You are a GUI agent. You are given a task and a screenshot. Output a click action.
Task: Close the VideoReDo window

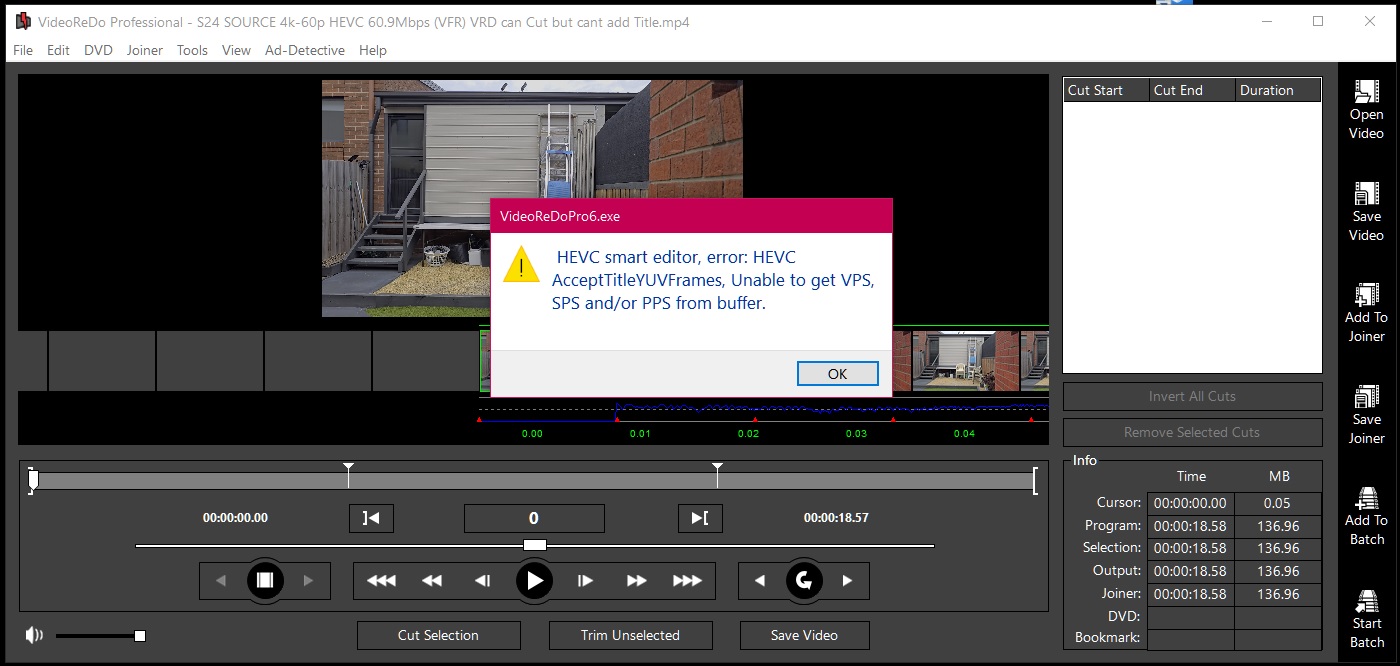pyautogui.click(x=1371, y=21)
